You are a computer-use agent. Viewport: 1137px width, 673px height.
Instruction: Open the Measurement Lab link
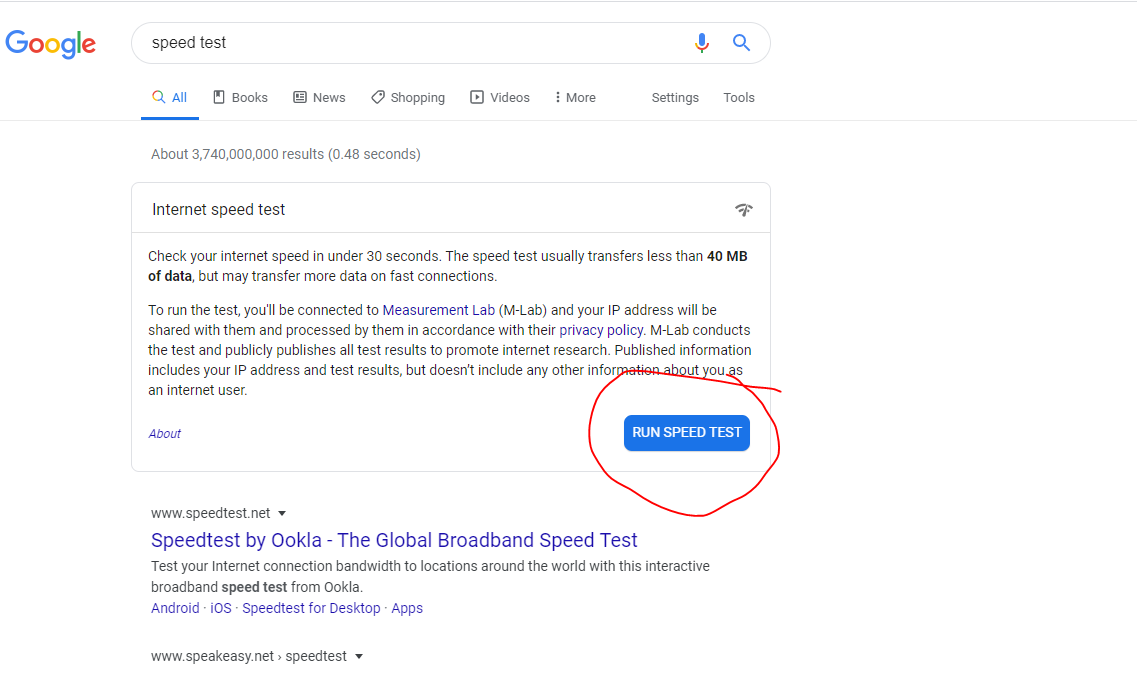pos(439,310)
